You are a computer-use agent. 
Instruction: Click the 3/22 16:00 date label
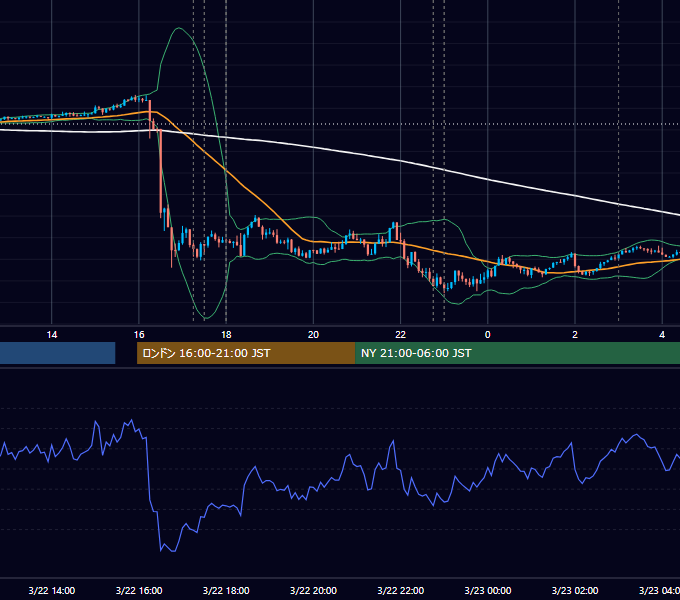[x=139, y=590]
